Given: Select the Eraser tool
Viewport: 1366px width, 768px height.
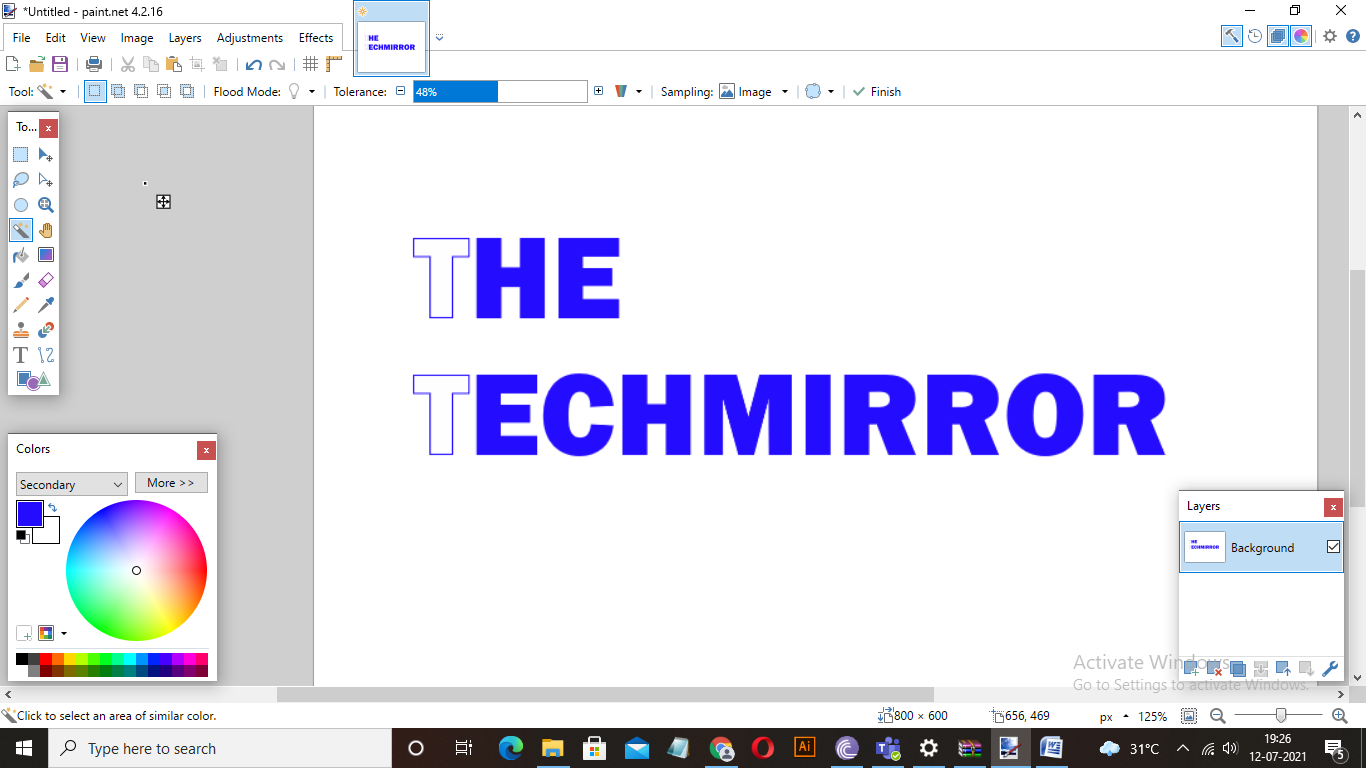Looking at the screenshot, I should click(46, 280).
